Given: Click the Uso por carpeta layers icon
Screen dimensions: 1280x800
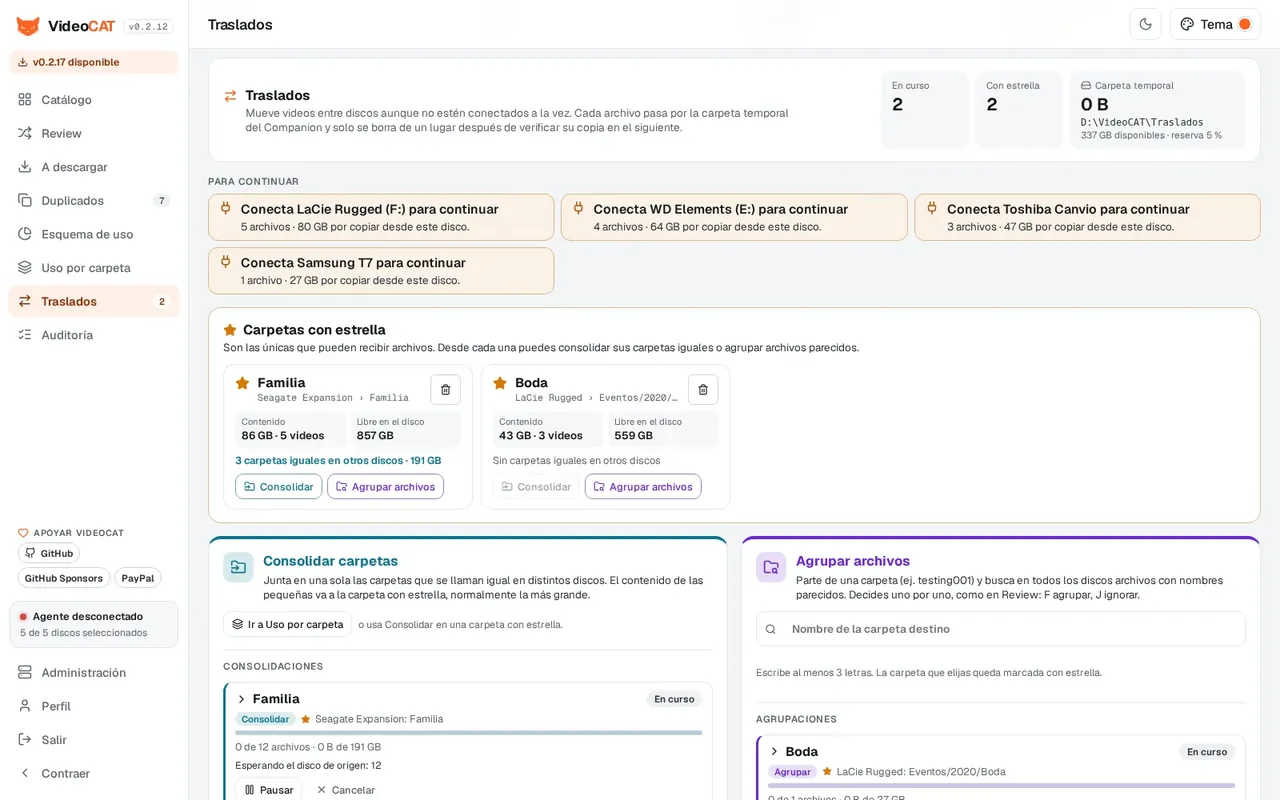Looking at the screenshot, I should pyautogui.click(x=25, y=267).
